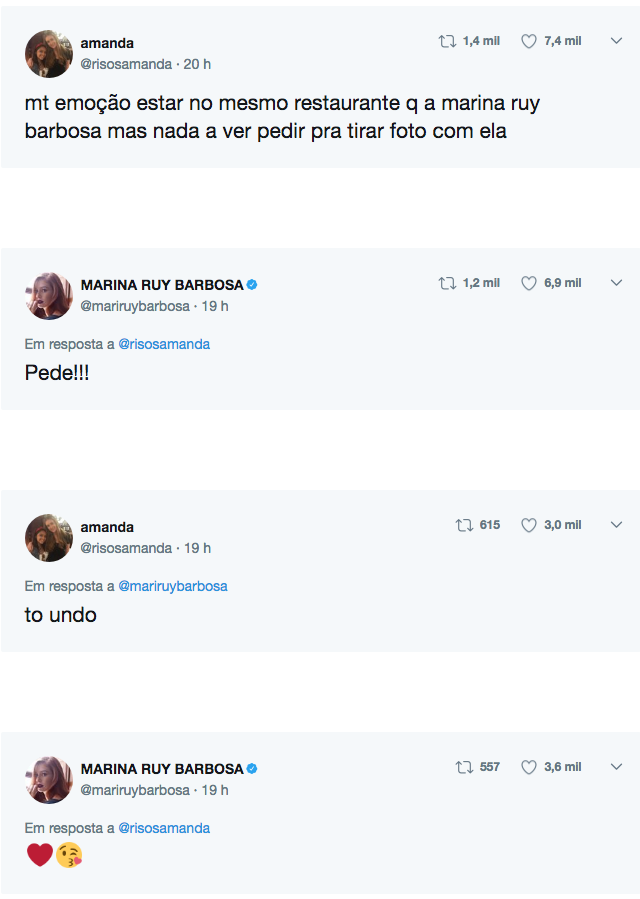Click the verified badge on Marina's last tweet

click(253, 769)
